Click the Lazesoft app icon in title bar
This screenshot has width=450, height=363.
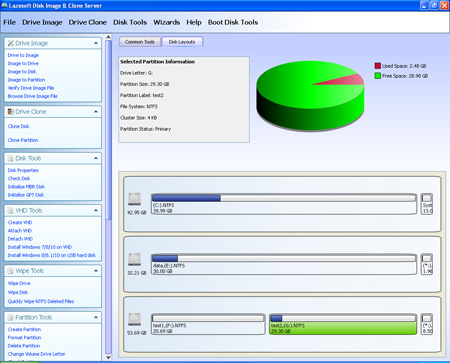[4, 5]
